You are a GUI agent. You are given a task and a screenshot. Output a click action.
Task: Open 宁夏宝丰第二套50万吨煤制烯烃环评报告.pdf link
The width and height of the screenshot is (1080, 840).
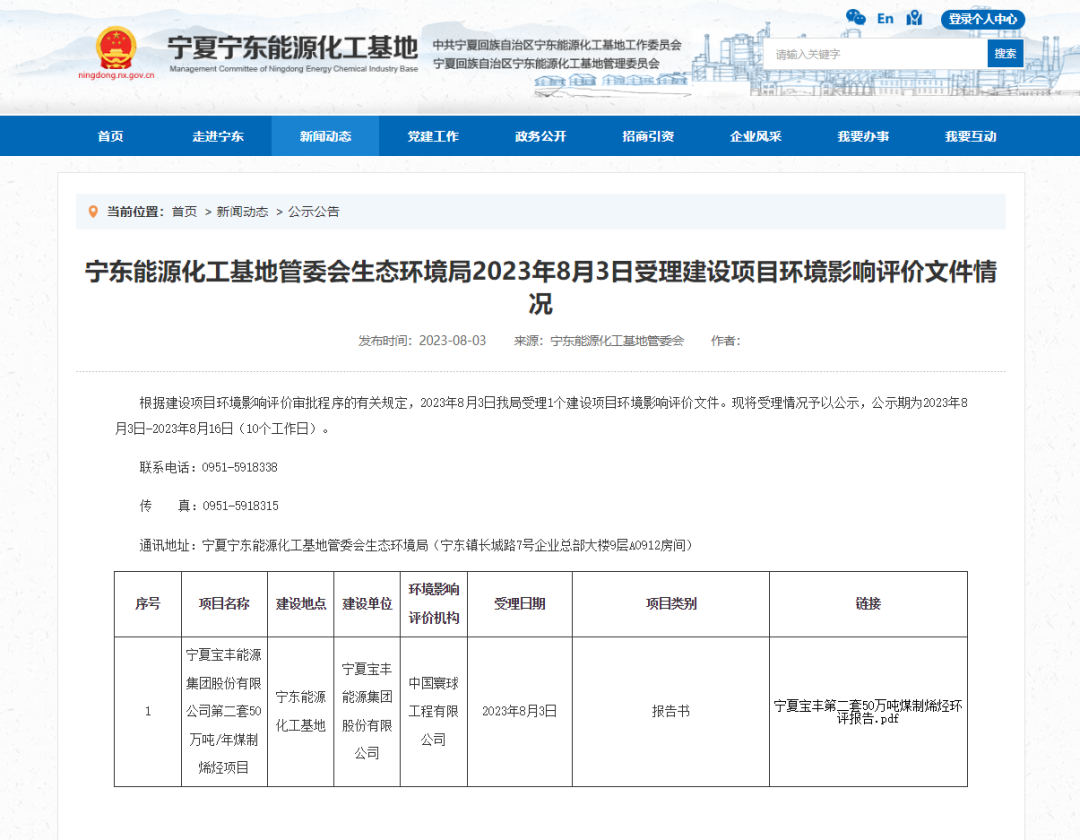click(868, 711)
